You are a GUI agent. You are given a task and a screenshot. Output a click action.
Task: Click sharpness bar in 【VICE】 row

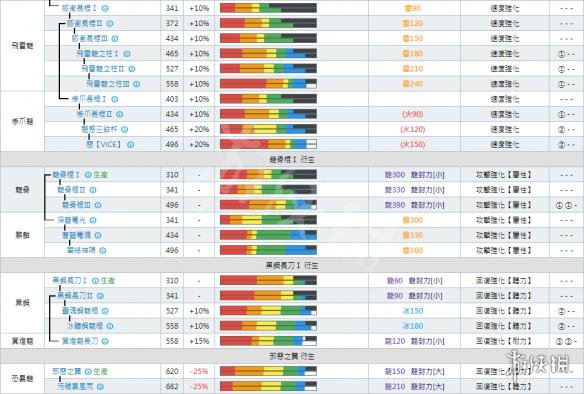(x=268, y=144)
